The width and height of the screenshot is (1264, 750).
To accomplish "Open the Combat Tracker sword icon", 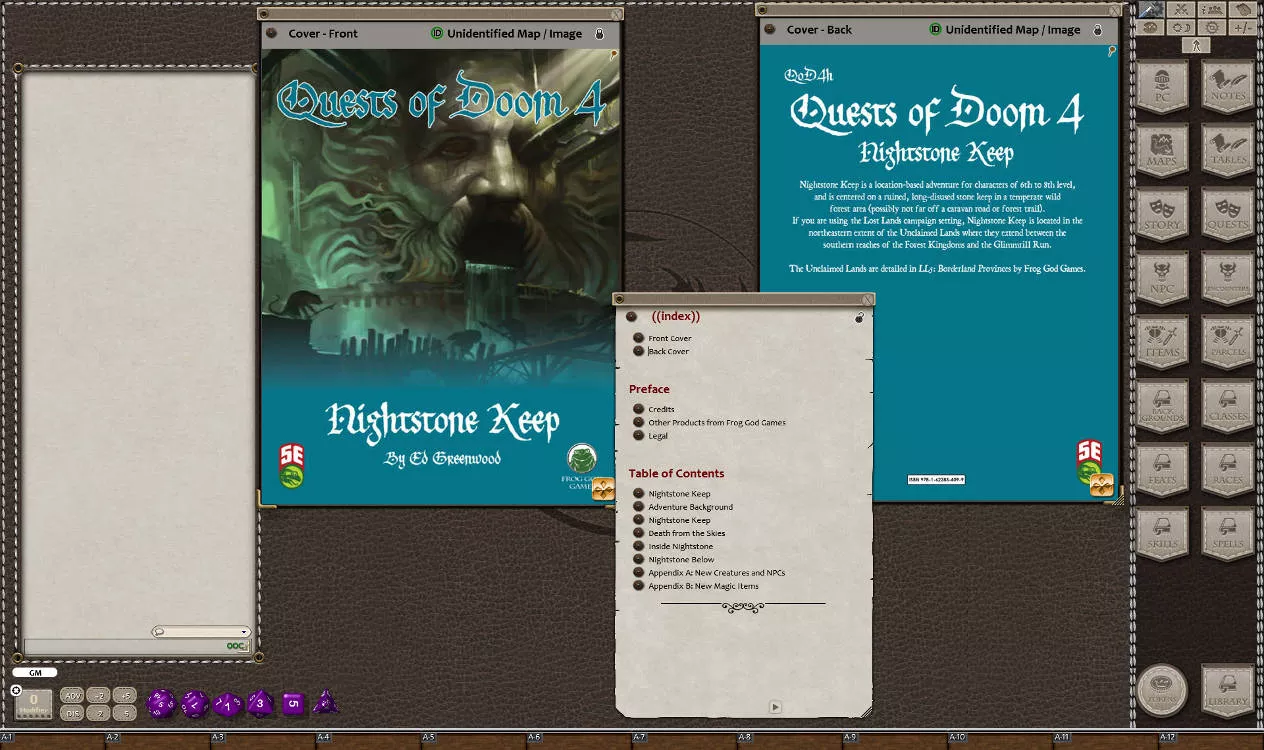I will click(1151, 9).
